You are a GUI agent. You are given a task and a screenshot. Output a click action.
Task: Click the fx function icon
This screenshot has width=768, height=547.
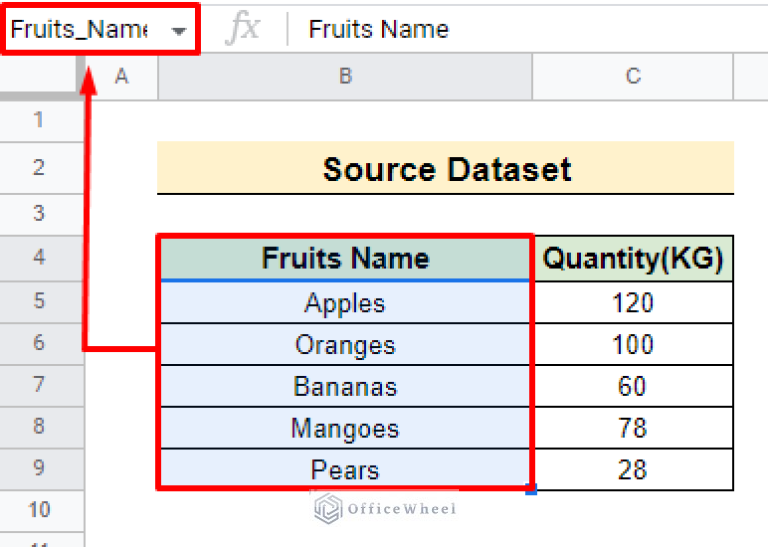241,30
